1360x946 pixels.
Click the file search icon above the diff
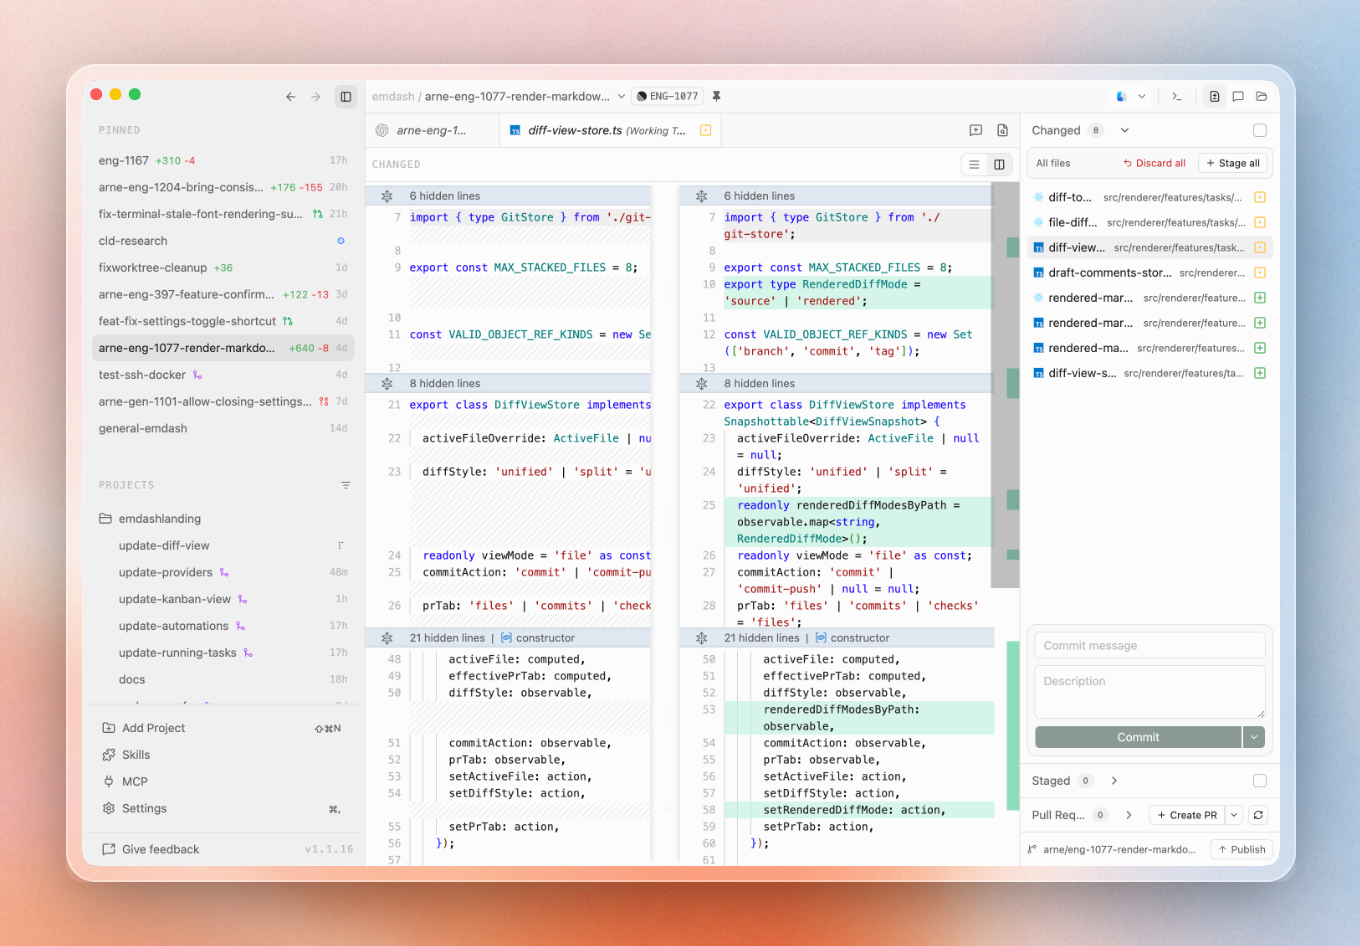tap(1002, 130)
